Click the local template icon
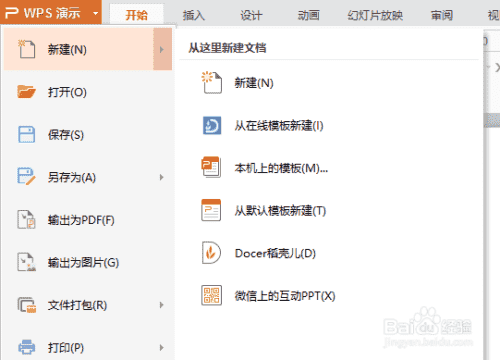 pyautogui.click(x=211, y=167)
